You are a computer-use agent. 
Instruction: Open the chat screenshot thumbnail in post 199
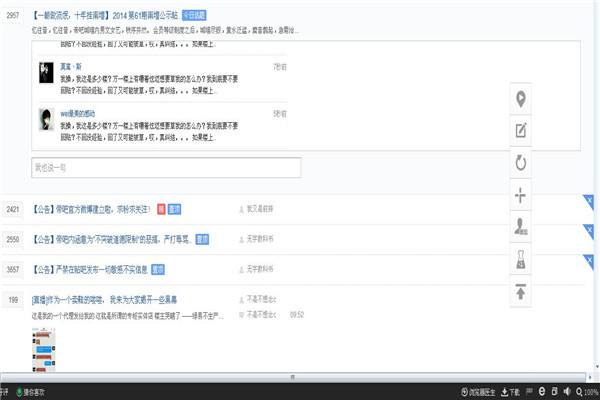[x=44, y=350]
